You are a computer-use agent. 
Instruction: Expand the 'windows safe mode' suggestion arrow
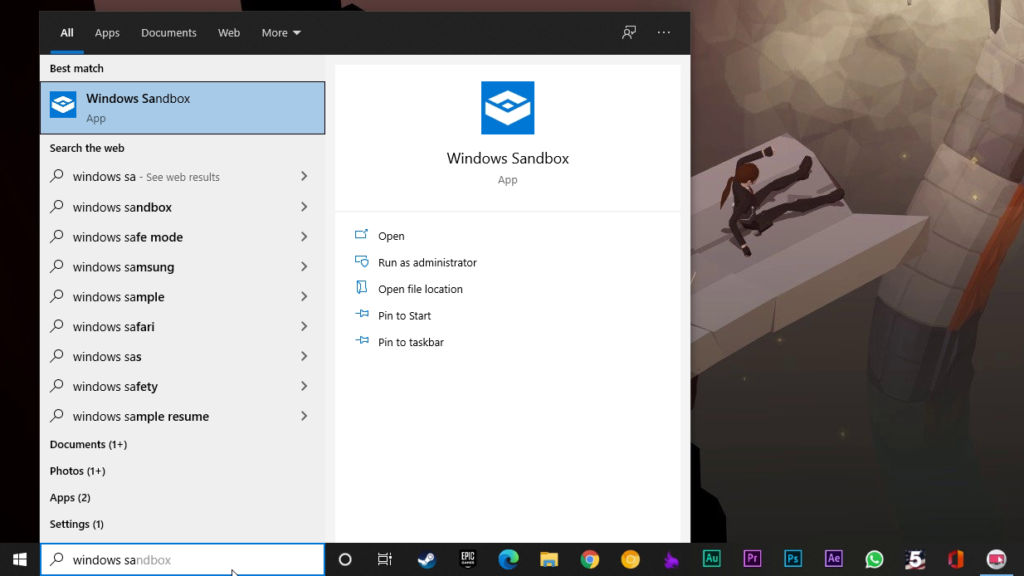tap(304, 237)
